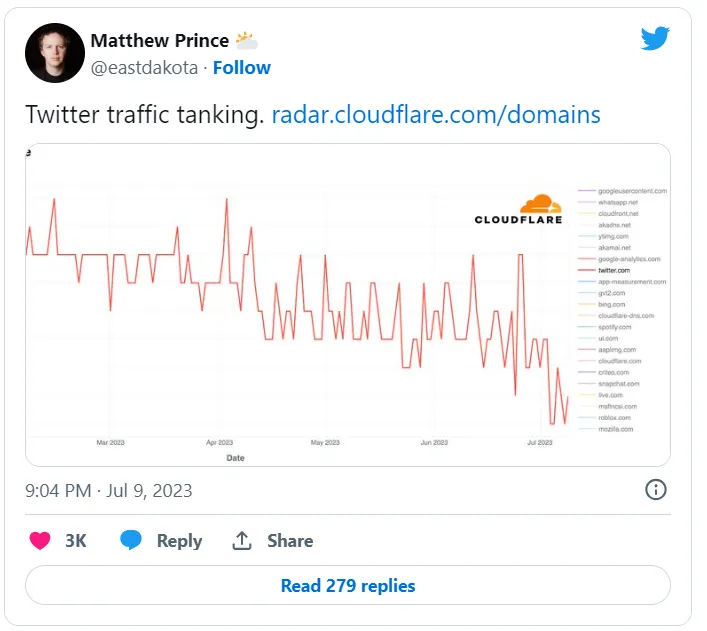Click the share upload arrow icon
This screenshot has width=707, height=631.
pyautogui.click(x=242, y=541)
